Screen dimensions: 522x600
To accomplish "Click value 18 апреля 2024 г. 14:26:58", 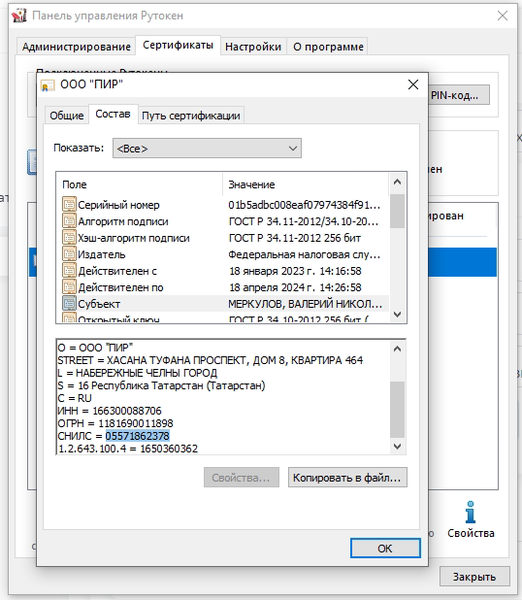I will [295, 287].
